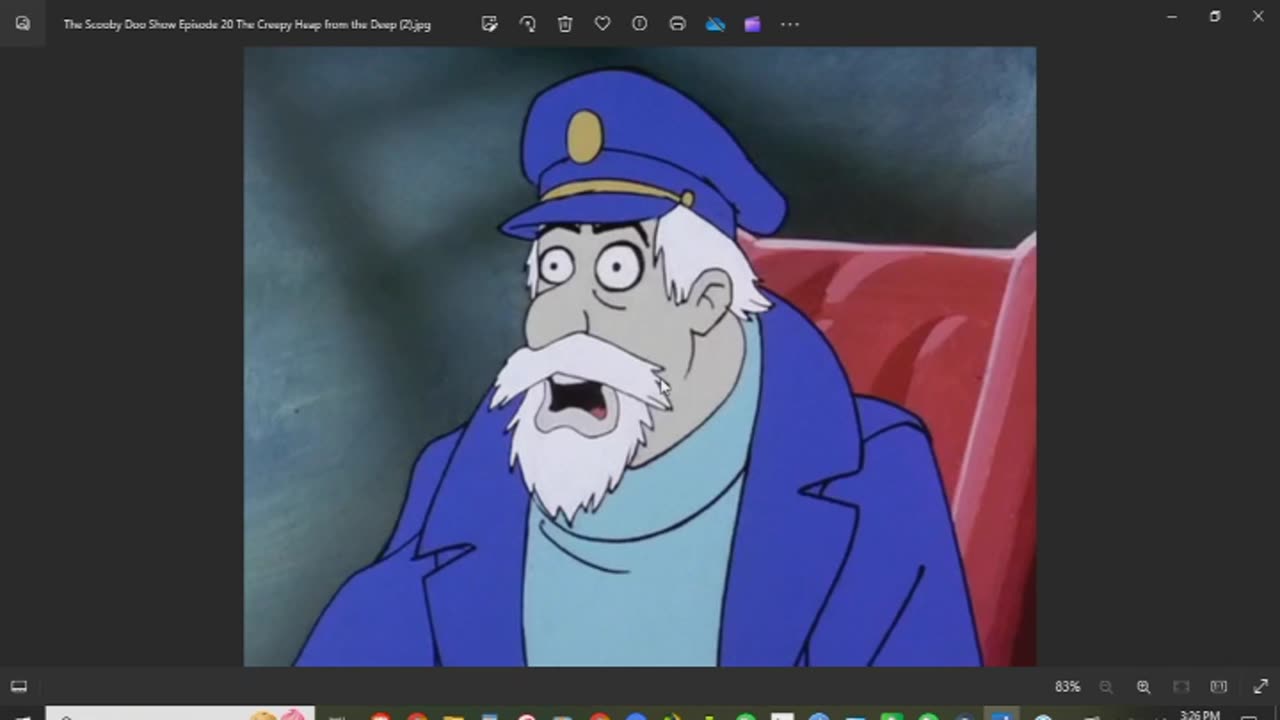Click the Edit image icon
1280x720 pixels.
pyautogui.click(x=489, y=24)
